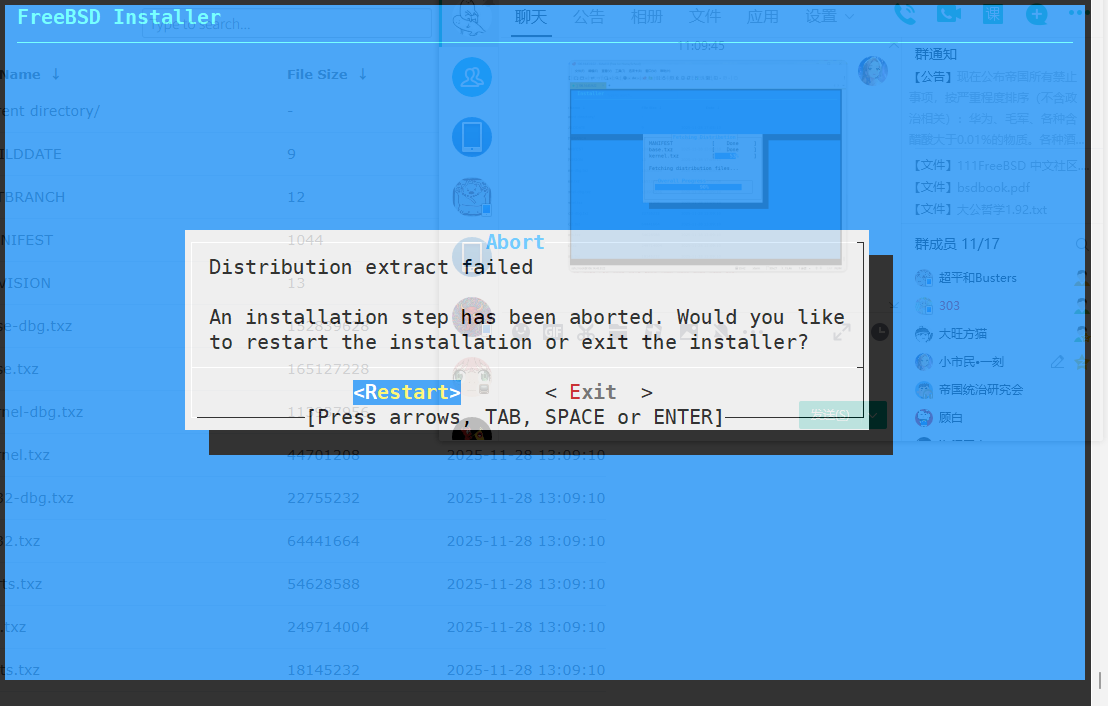The image size is (1108, 706).
Task: Start a voice call with the phone icon
Action: point(905,14)
